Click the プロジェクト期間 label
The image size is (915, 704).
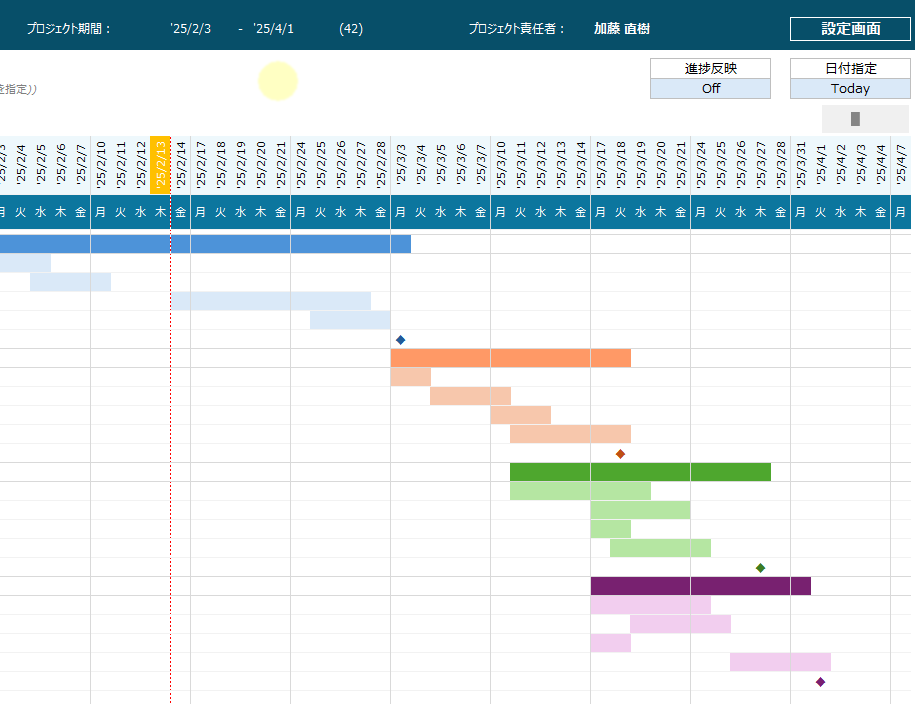pos(69,29)
